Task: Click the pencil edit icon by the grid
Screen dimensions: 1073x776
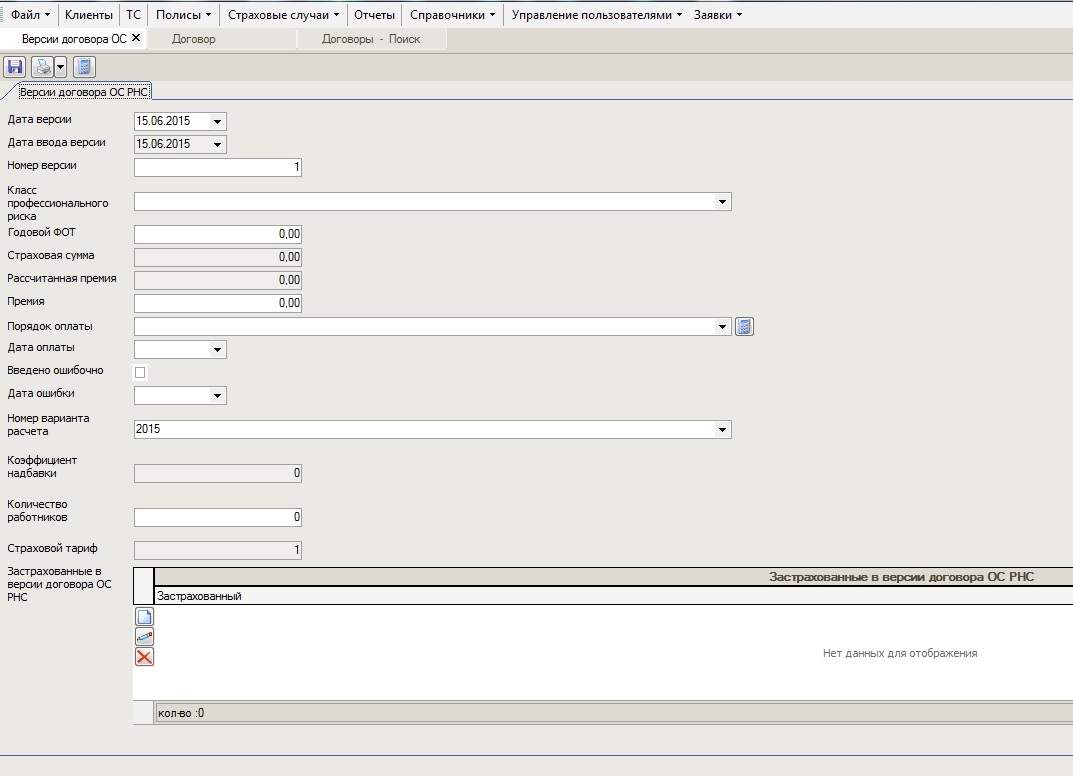Action: point(144,637)
